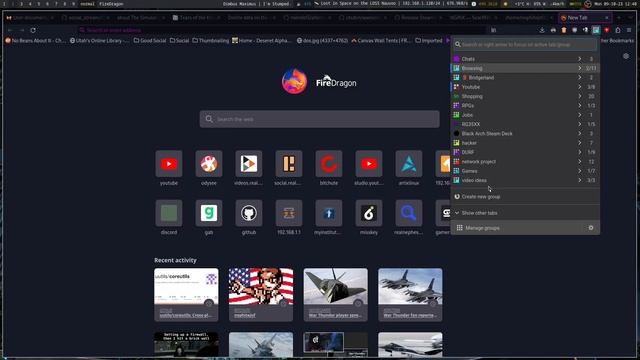Screen dimensions: 640x360
Task: Open the New Tab tab
Action: click(x=585, y=18)
